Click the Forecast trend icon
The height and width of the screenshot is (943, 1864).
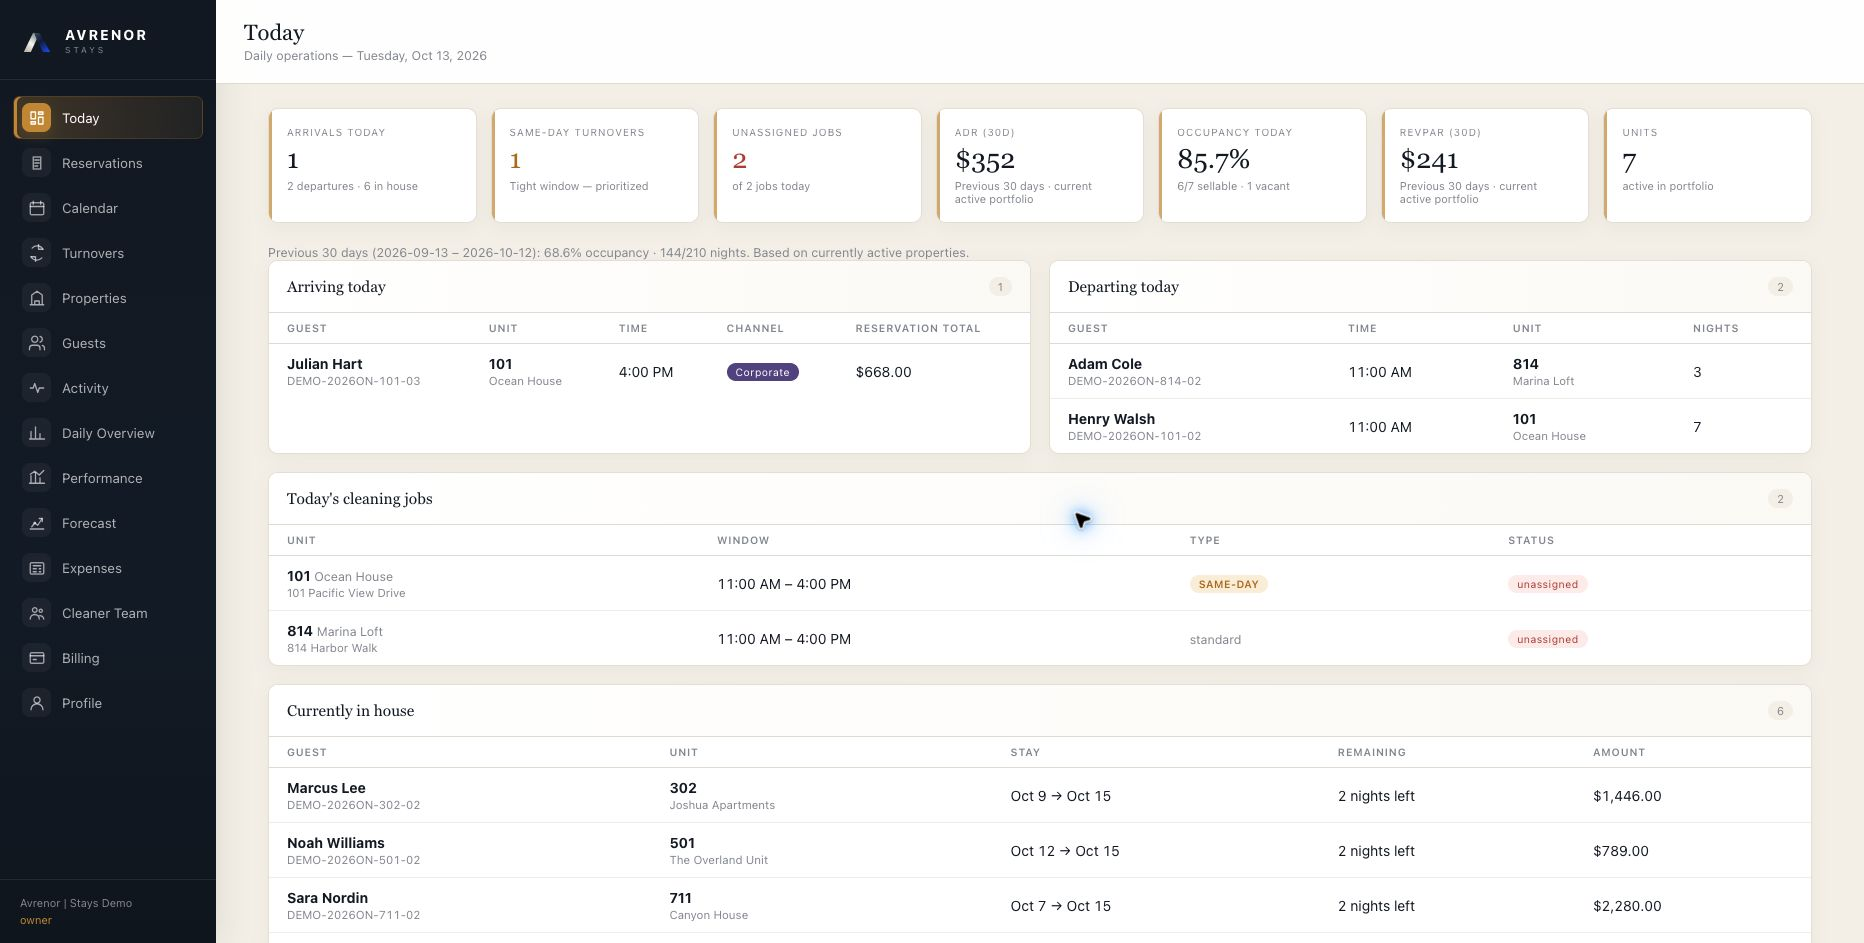[x=37, y=523]
